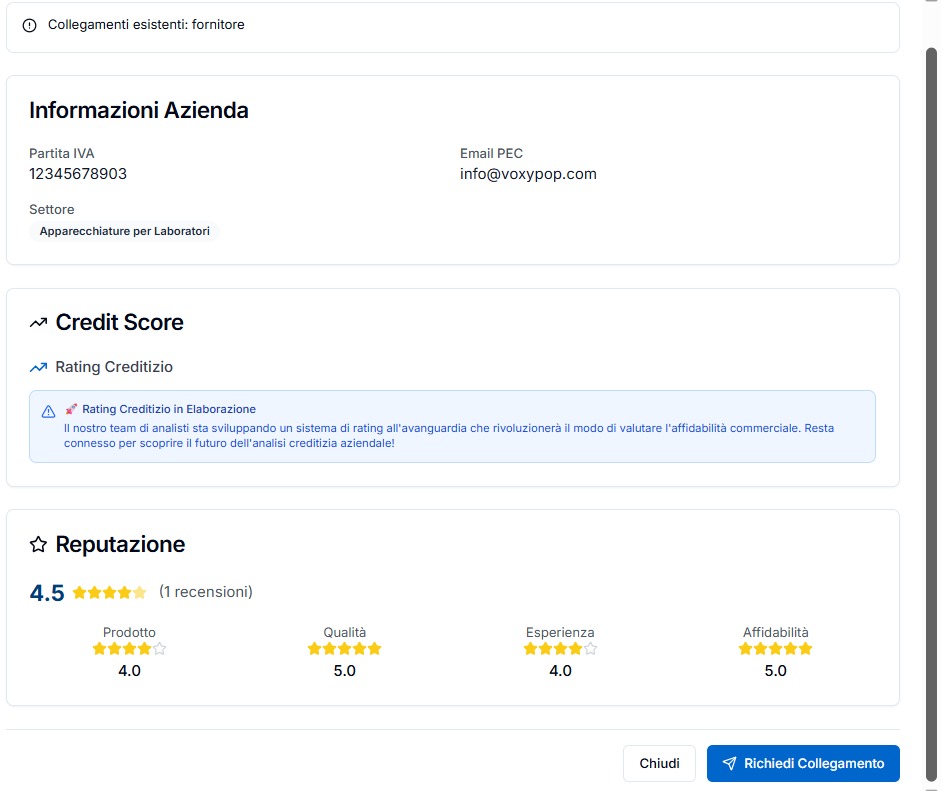The width and height of the screenshot is (941, 791).
Task: Click the warning triangle icon in rating notice
Action: tap(48, 411)
